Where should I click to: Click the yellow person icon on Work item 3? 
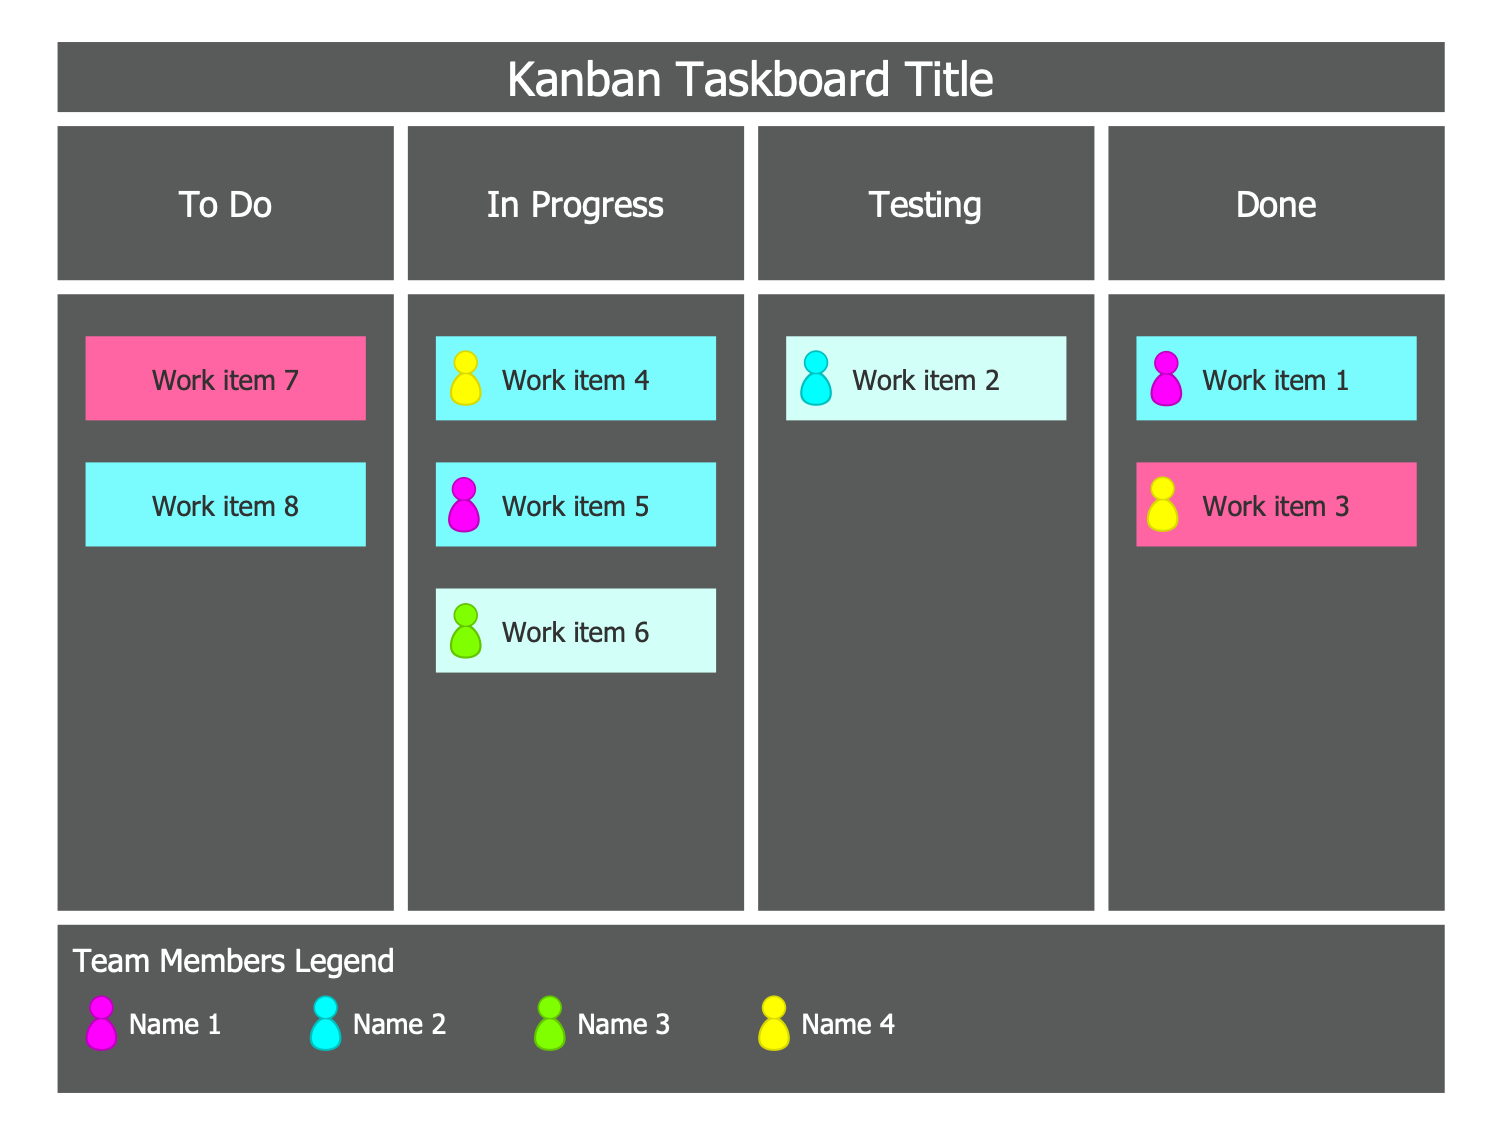point(1162,505)
